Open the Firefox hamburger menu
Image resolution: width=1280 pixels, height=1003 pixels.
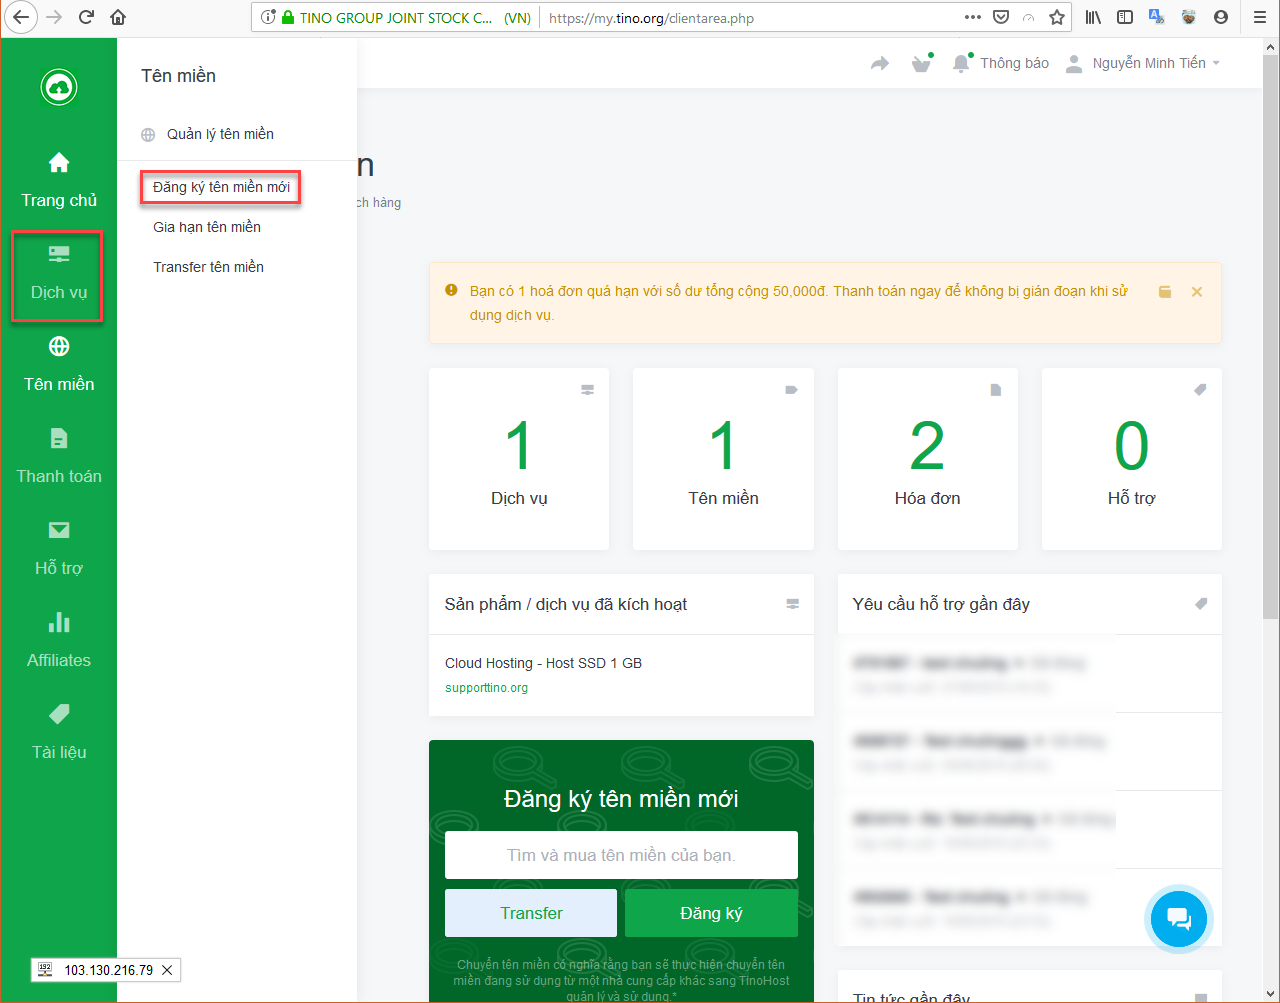1260,17
